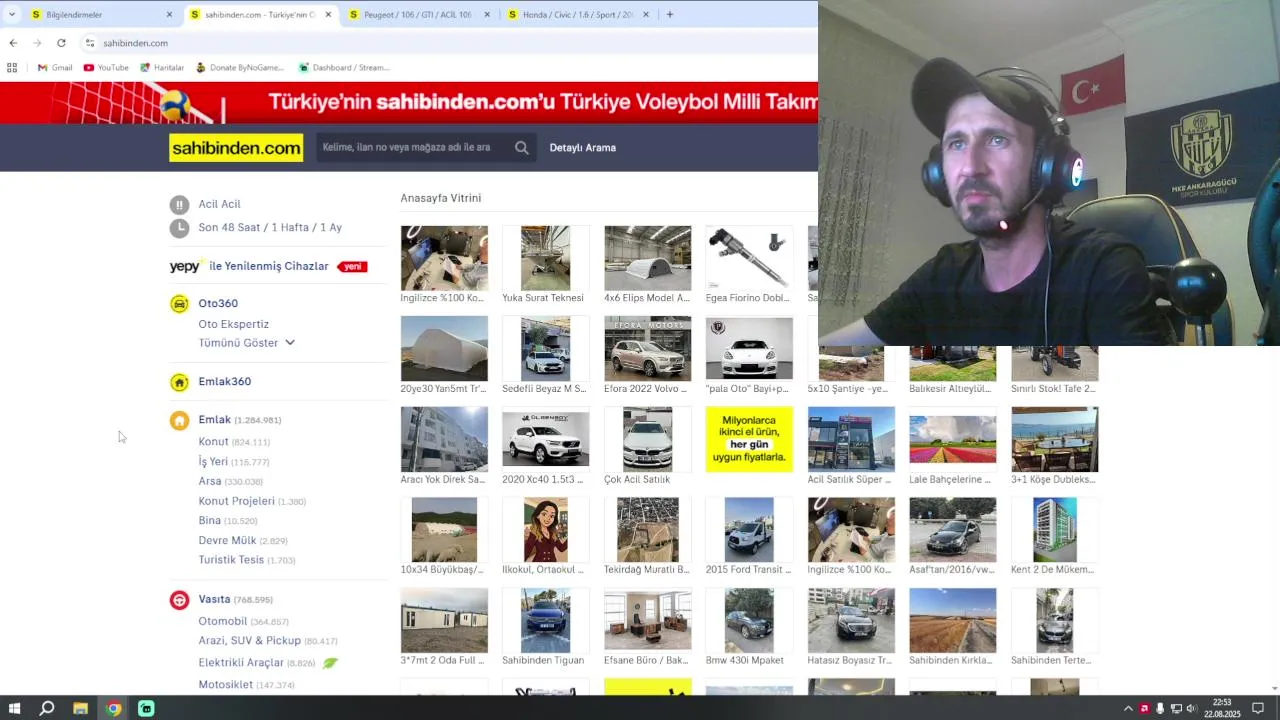Click the Oto360 car icon
This screenshot has width=1280, height=720.
pyautogui.click(x=179, y=304)
